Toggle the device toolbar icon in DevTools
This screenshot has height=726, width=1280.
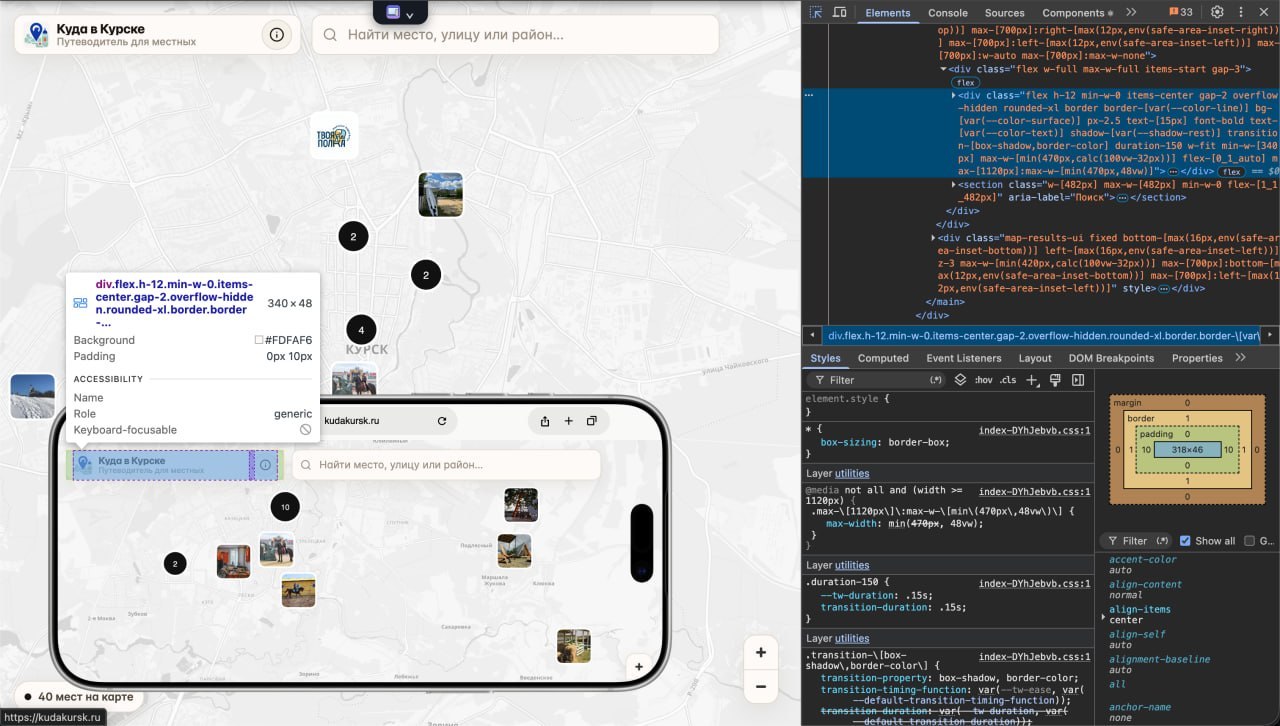coord(840,12)
